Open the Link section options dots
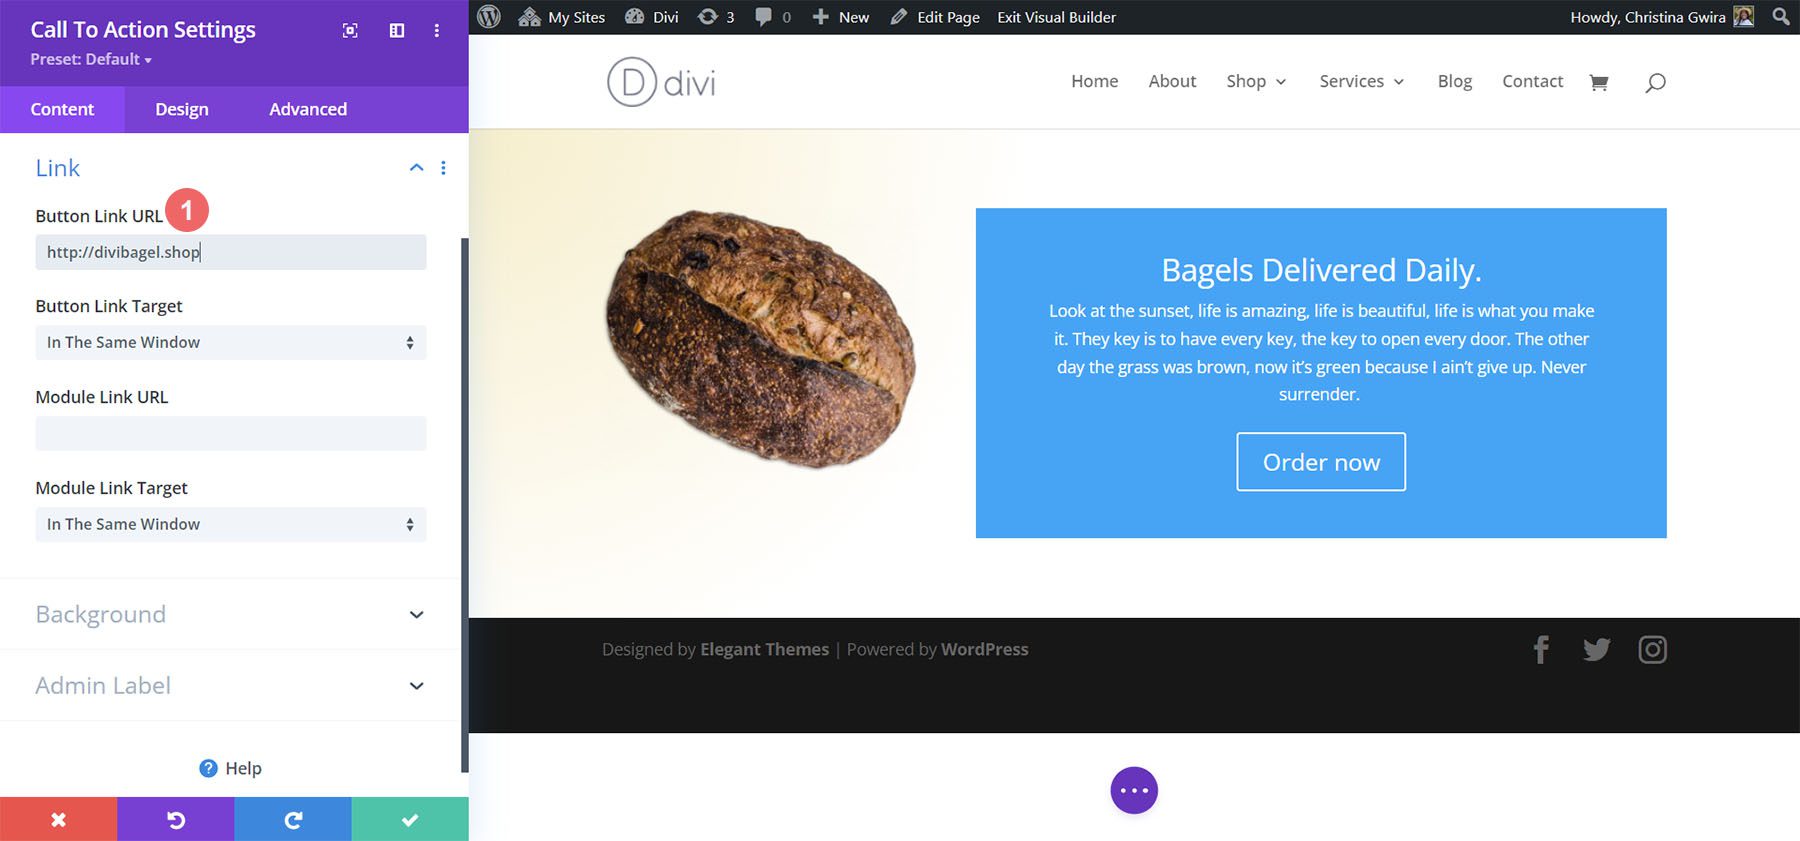 tap(443, 168)
